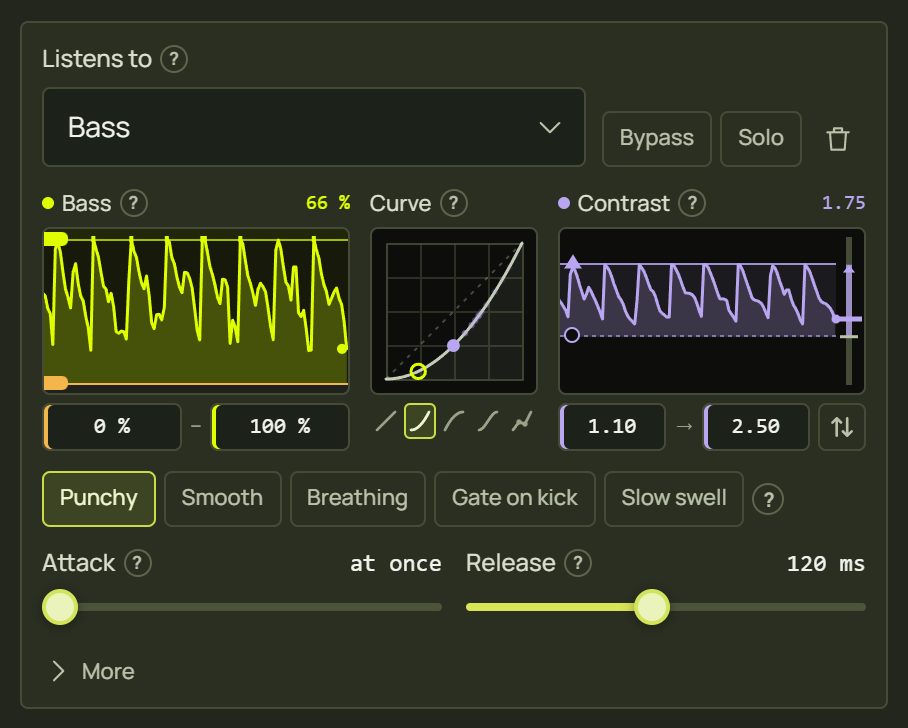
Task: Click the '120 ms' Release value
Action: click(x=826, y=564)
